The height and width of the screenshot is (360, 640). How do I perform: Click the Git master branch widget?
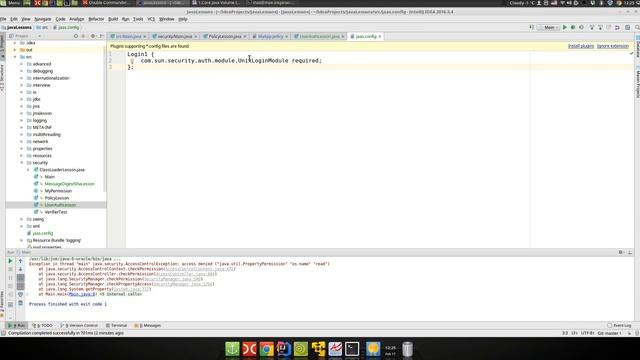coord(609,333)
